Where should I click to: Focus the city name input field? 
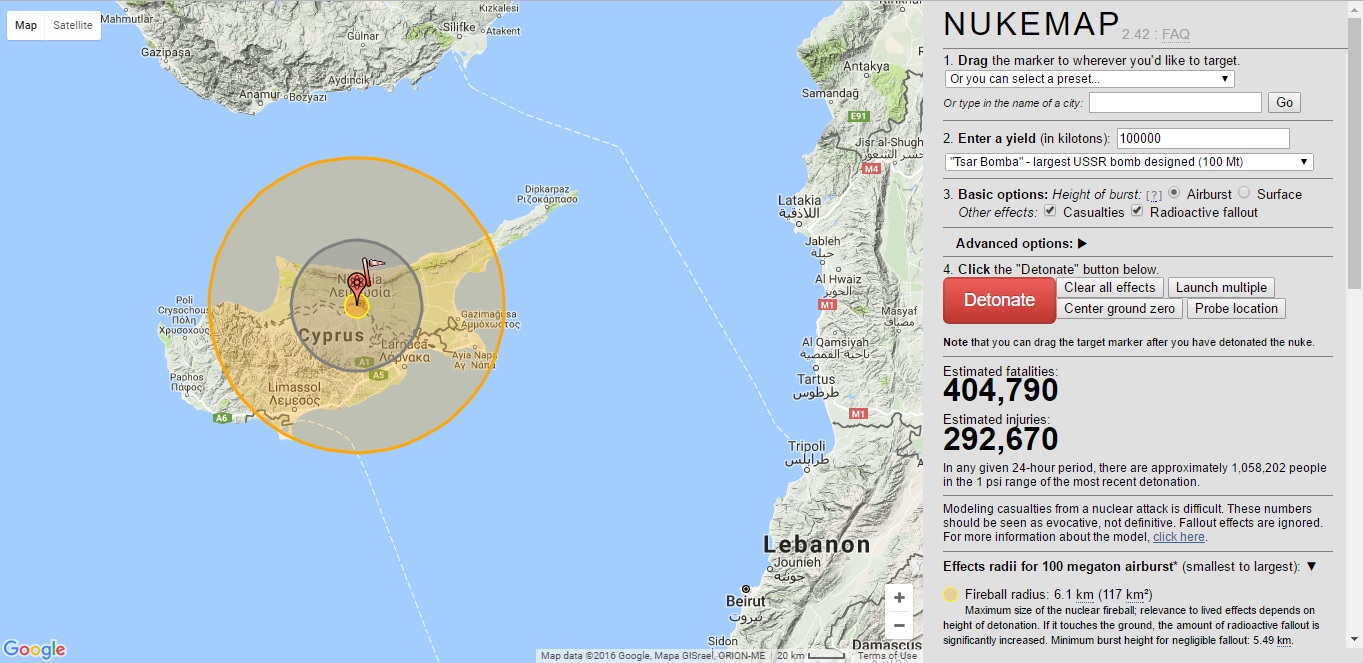pos(1175,103)
